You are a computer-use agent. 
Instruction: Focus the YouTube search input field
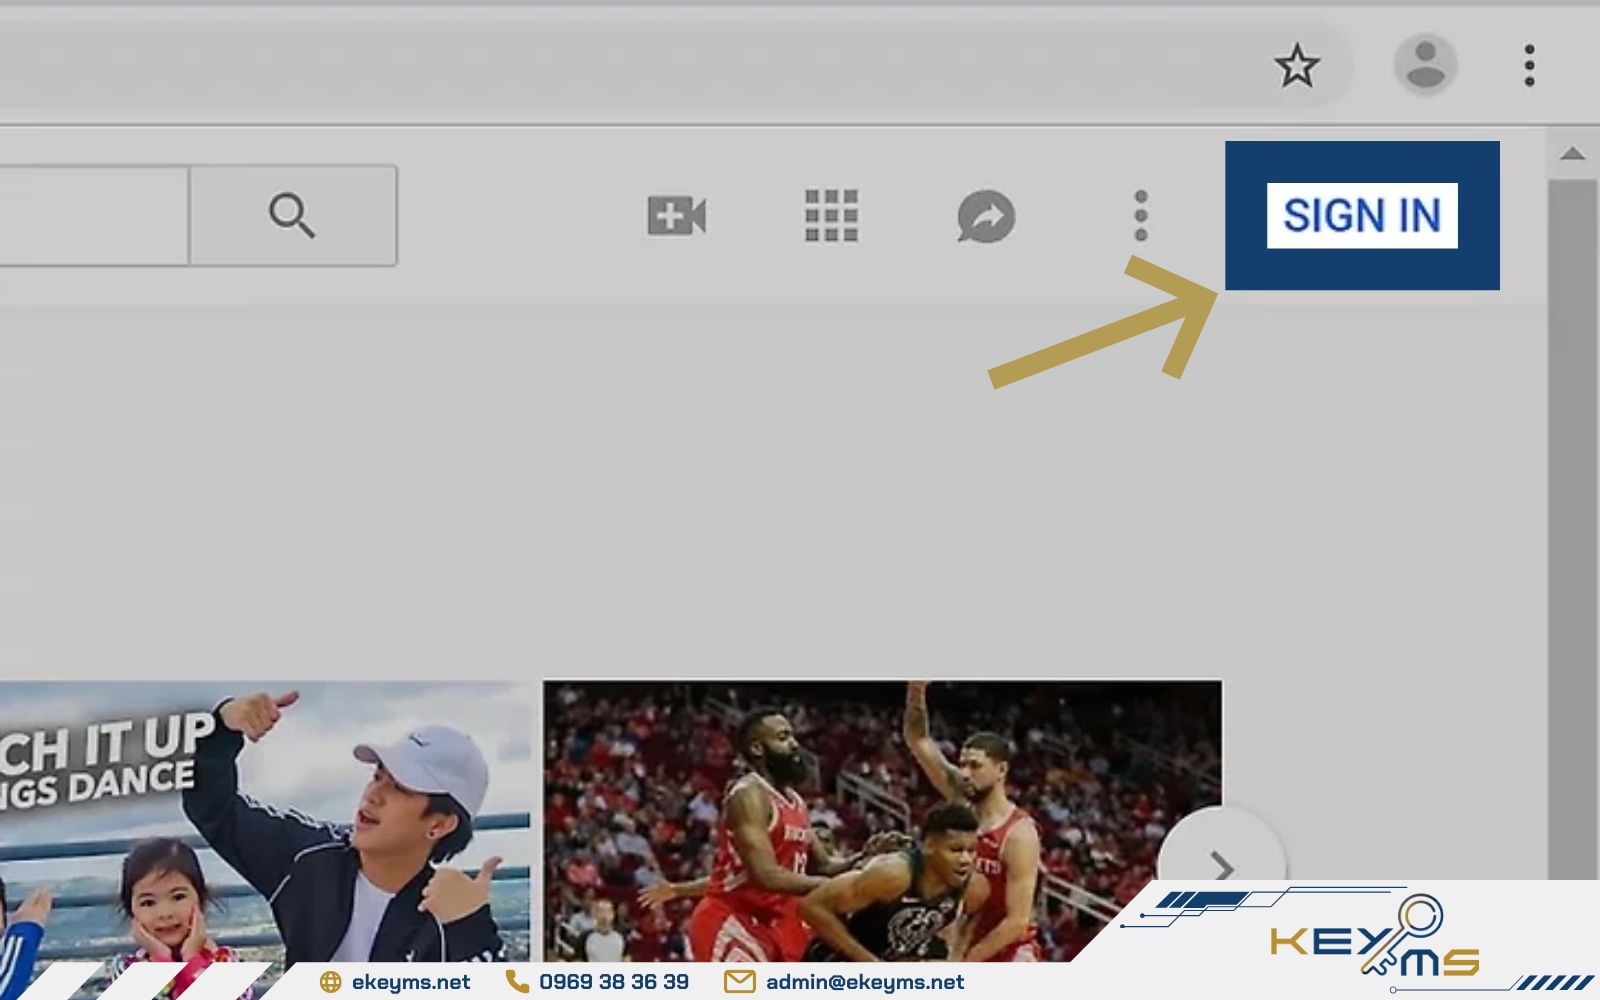(90, 216)
